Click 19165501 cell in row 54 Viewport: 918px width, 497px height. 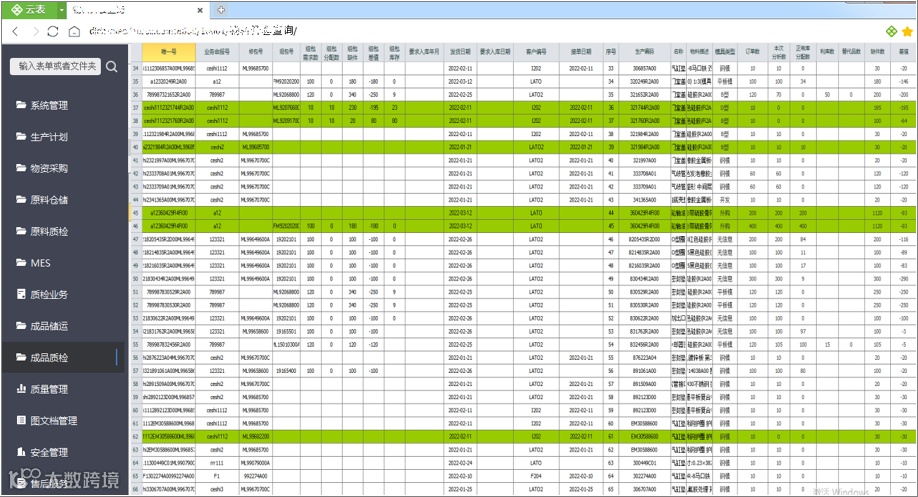[x=286, y=331]
